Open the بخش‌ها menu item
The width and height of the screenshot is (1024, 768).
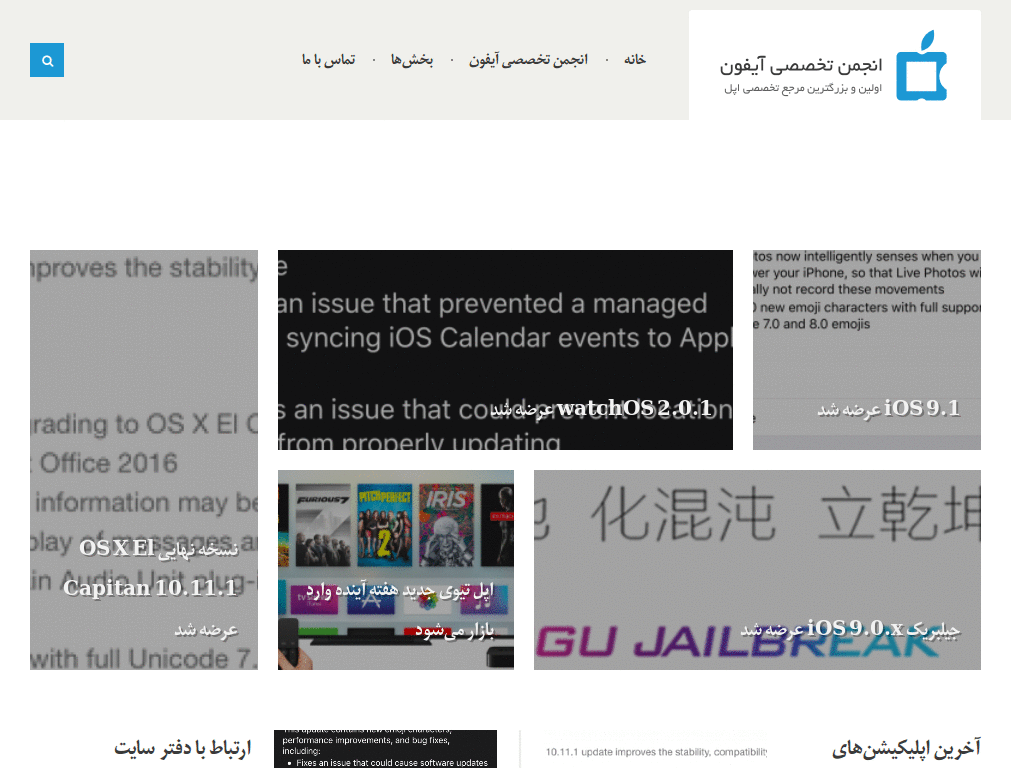(412, 59)
